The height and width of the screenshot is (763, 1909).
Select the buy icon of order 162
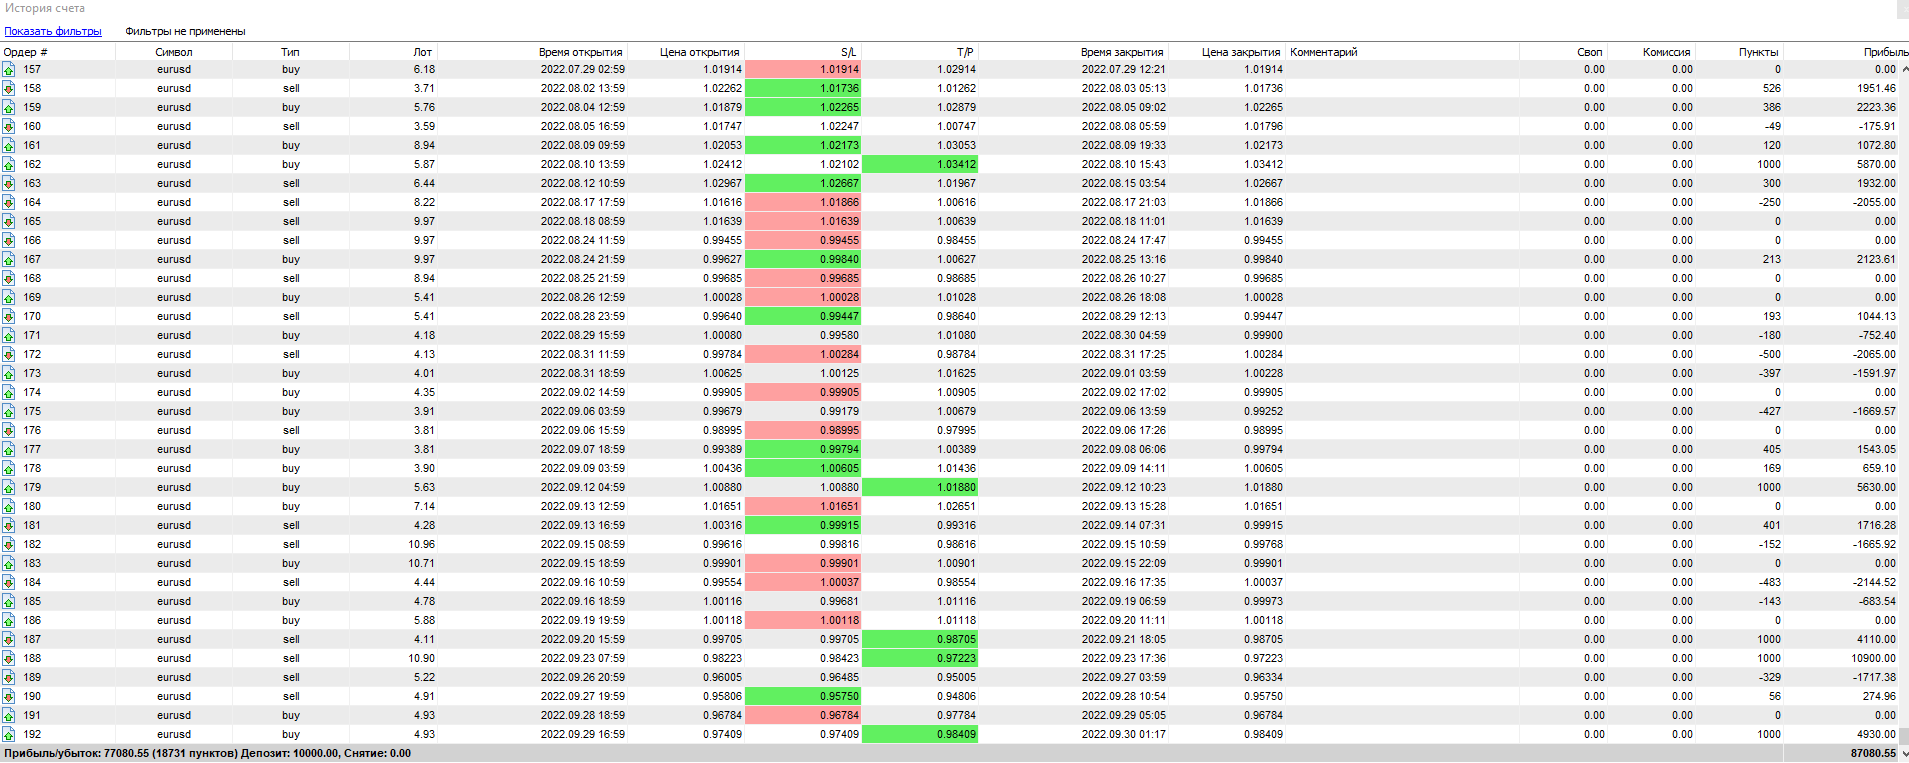point(8,165)
